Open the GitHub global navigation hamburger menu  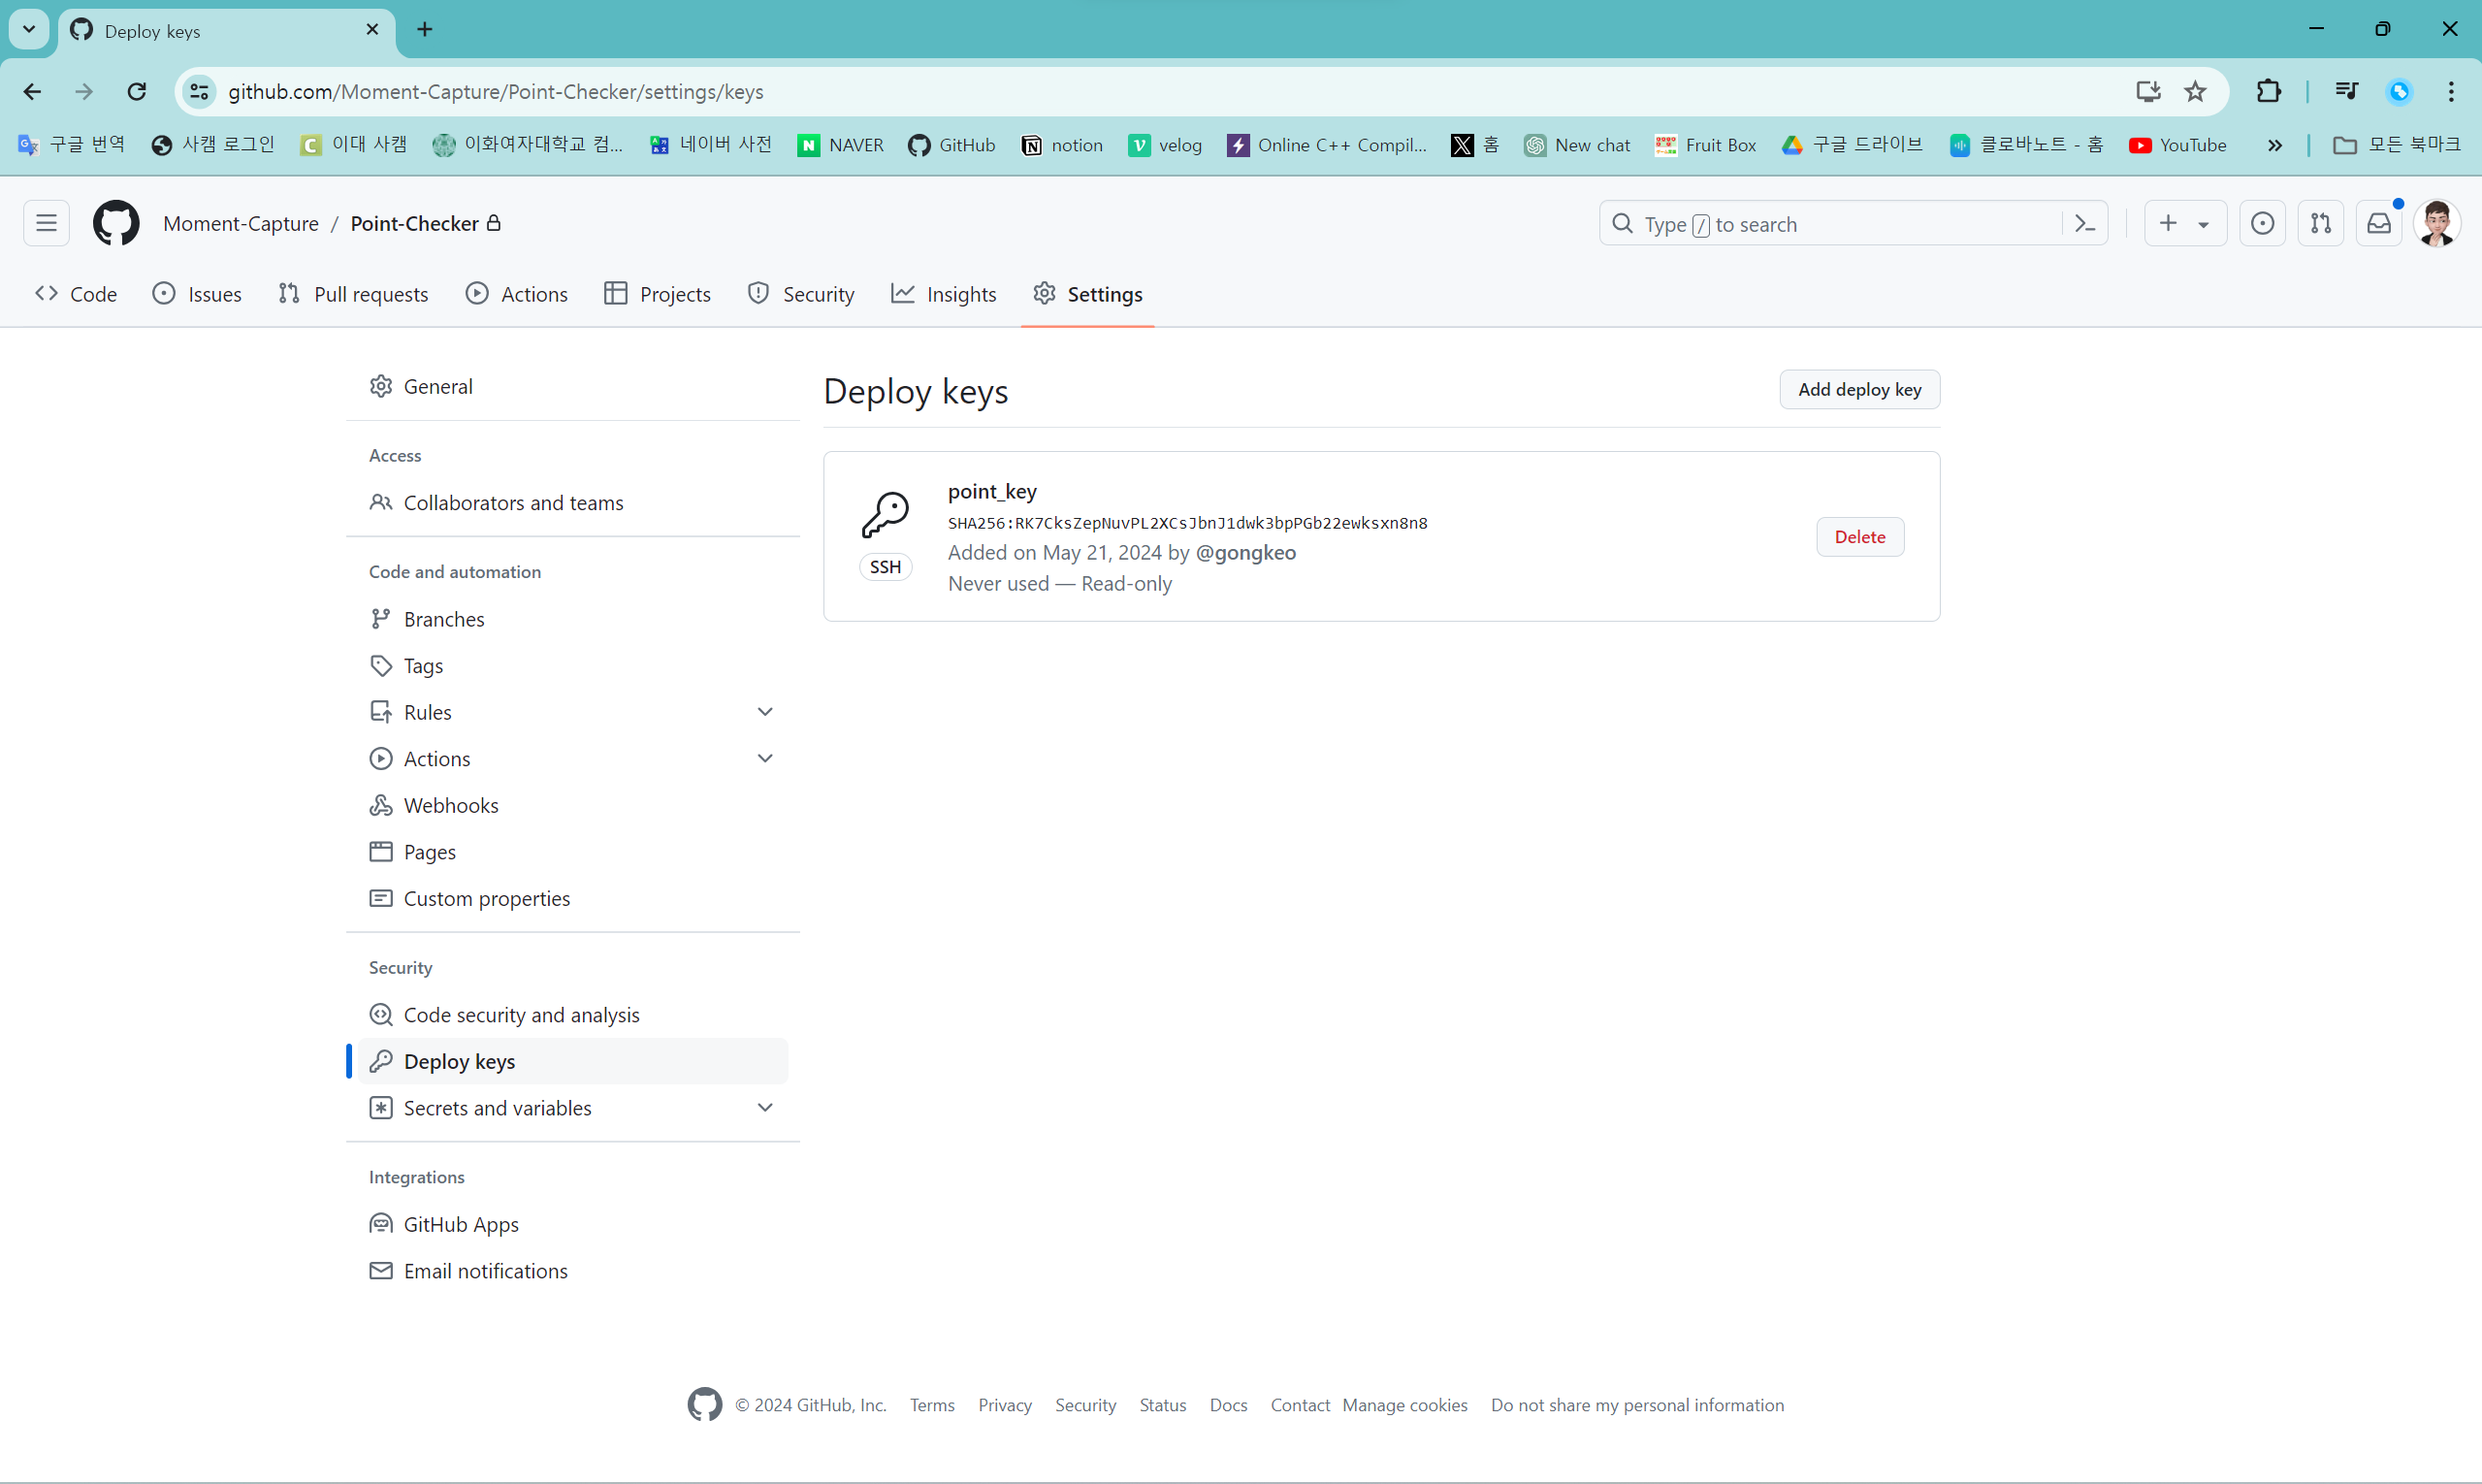[46, 223]
